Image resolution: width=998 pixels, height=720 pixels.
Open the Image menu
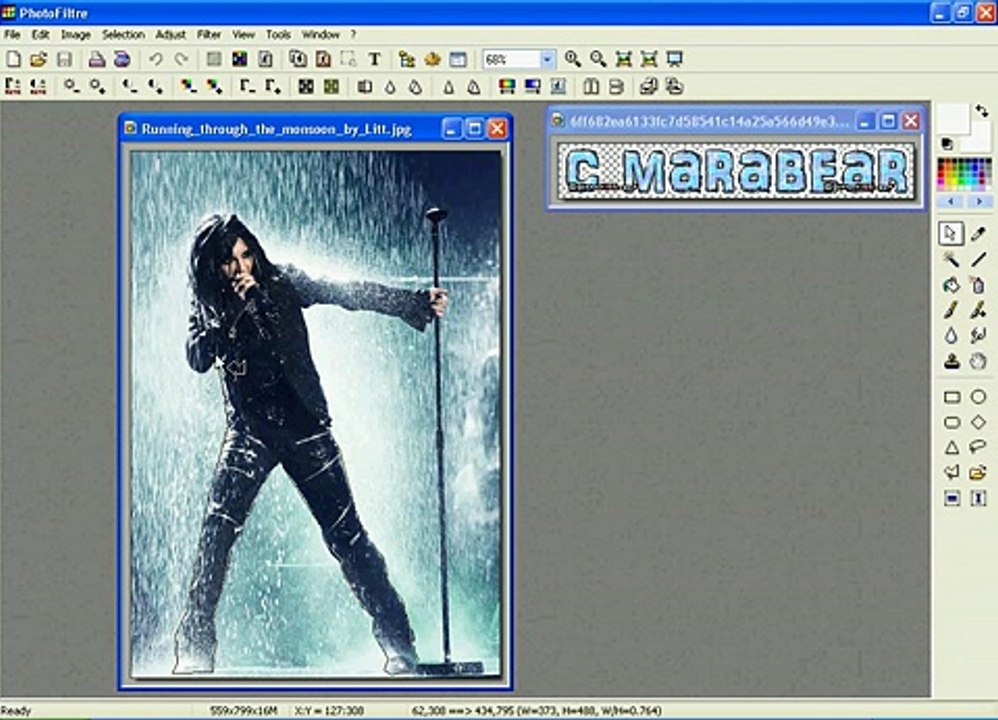point(76,34)
